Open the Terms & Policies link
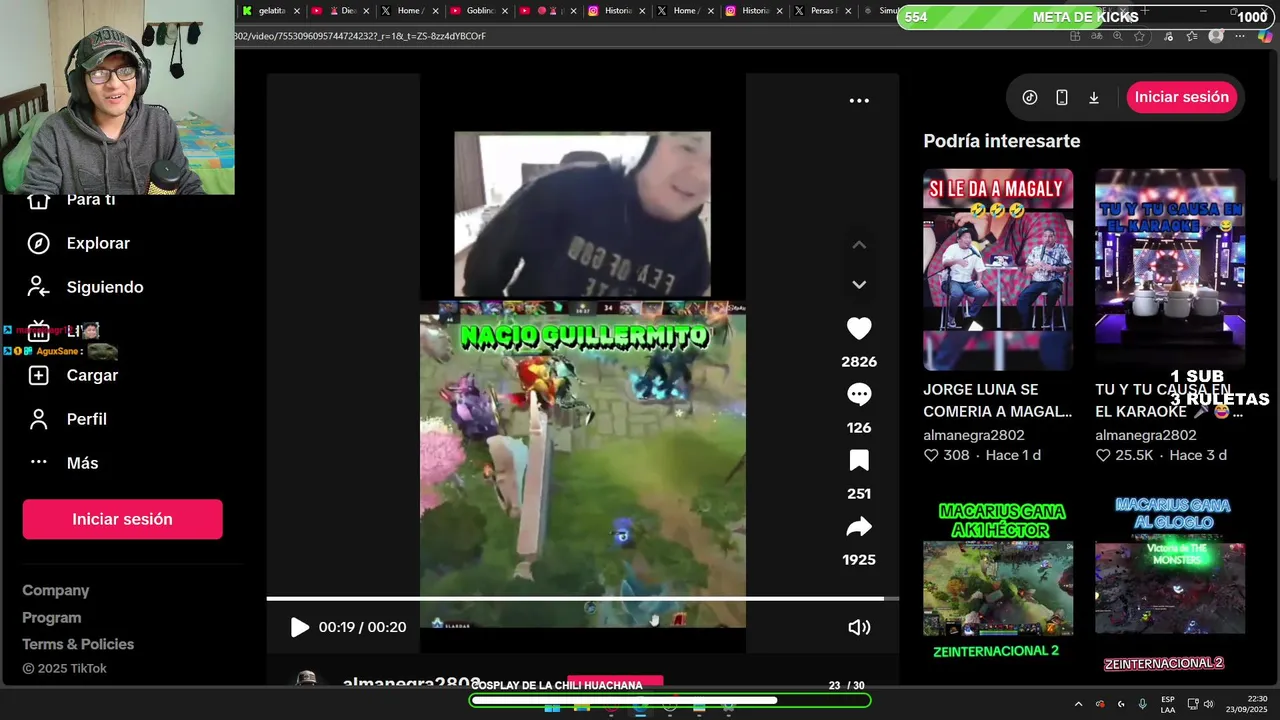 tap(78, 645)
